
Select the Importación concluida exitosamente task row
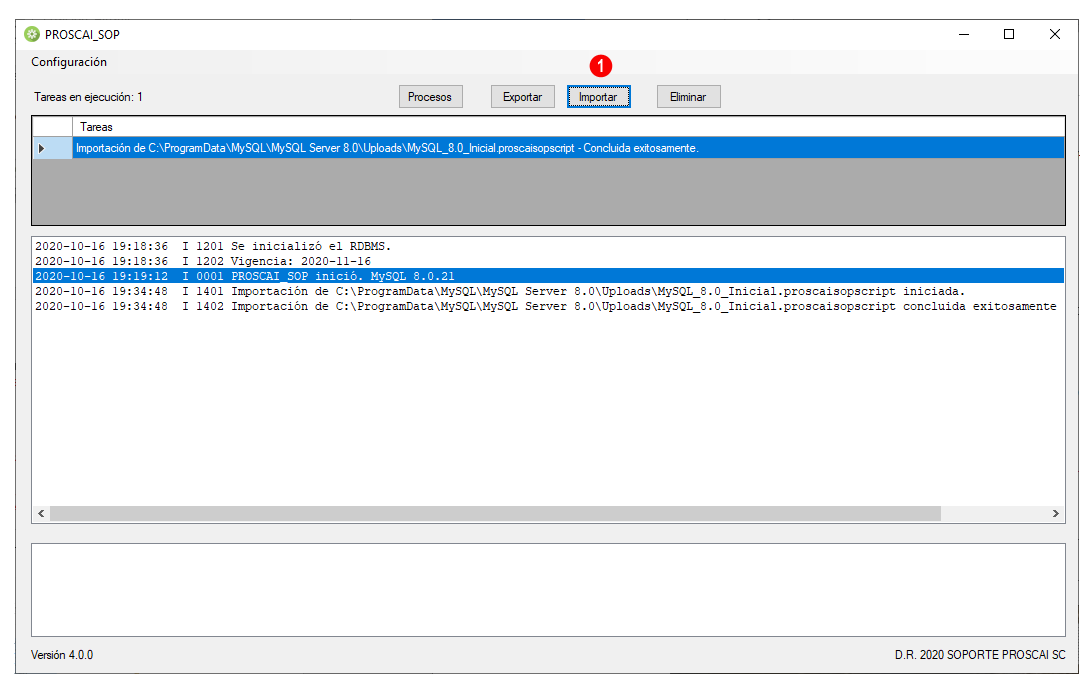(568, 148)
